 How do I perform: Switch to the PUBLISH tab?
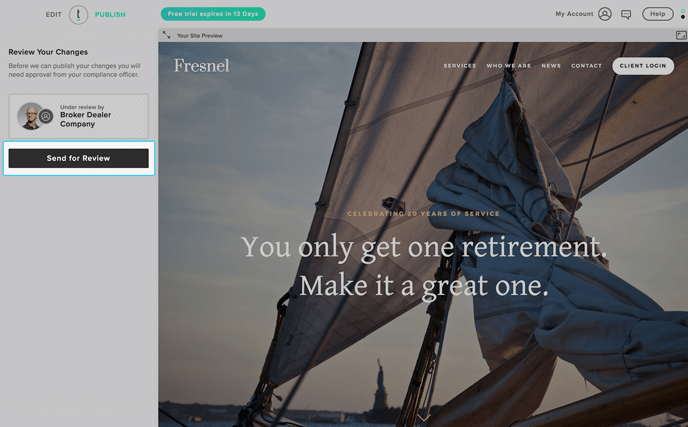tap(110, 14)
